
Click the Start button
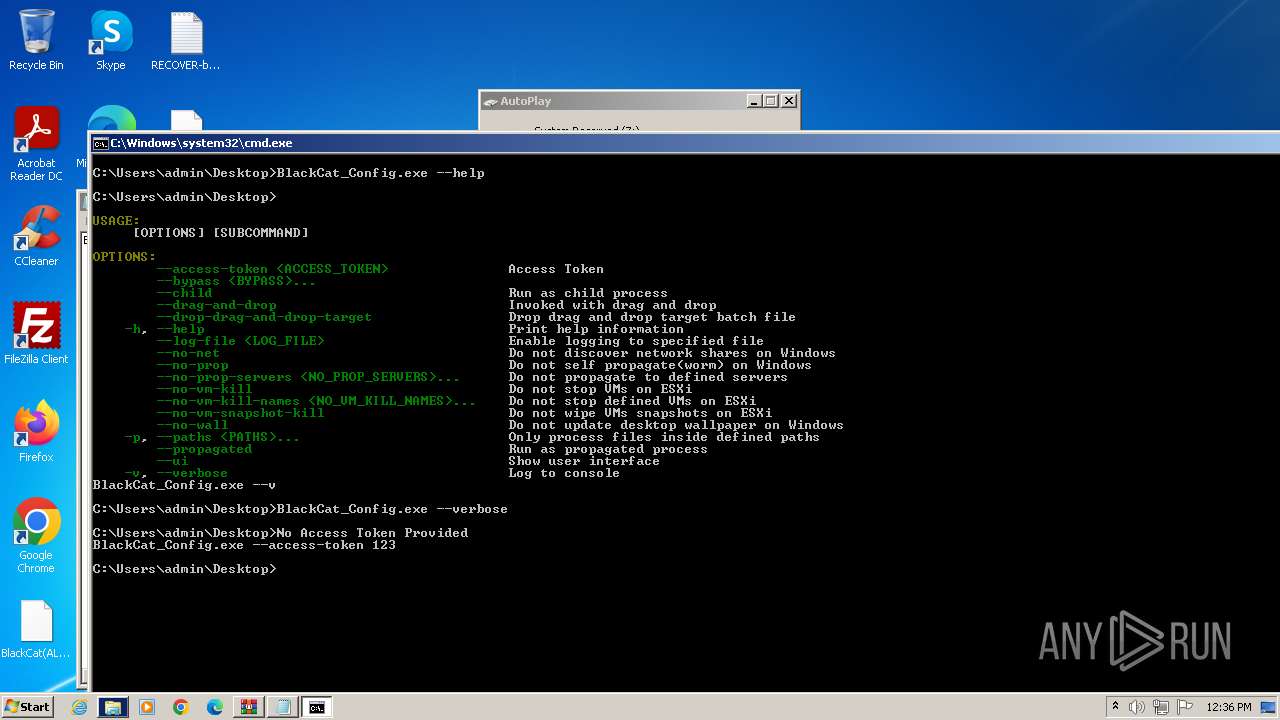point(27,706)
